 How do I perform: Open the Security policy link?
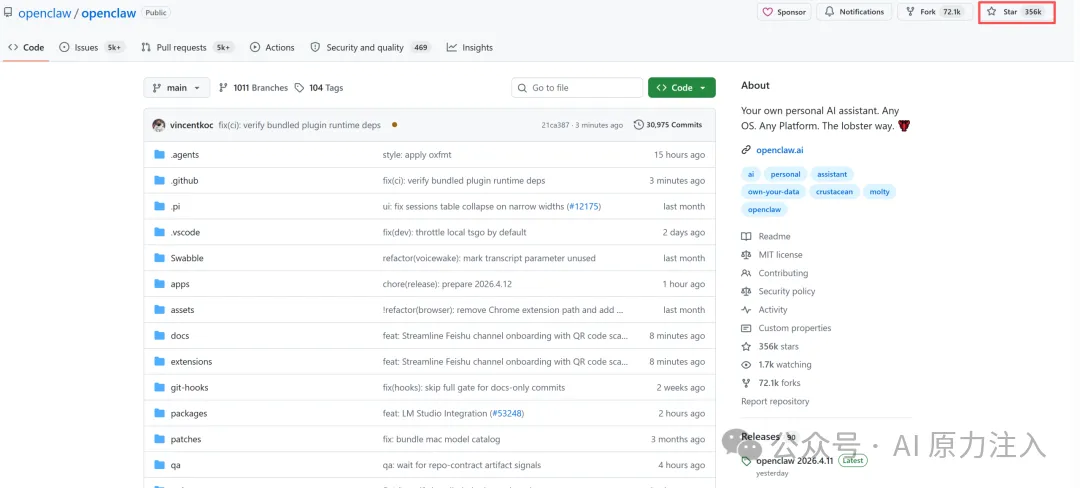click(x=778, y=291)
